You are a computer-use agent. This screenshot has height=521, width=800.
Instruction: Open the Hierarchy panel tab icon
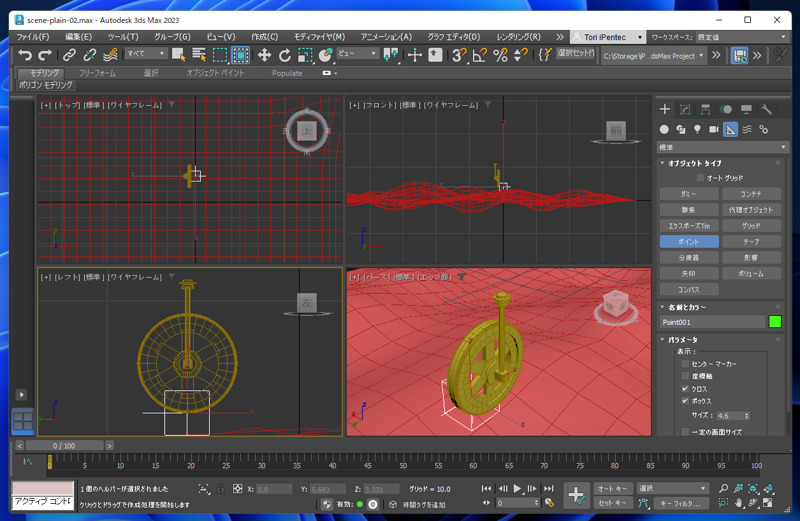pyautogui.click(x=706, y=109)
